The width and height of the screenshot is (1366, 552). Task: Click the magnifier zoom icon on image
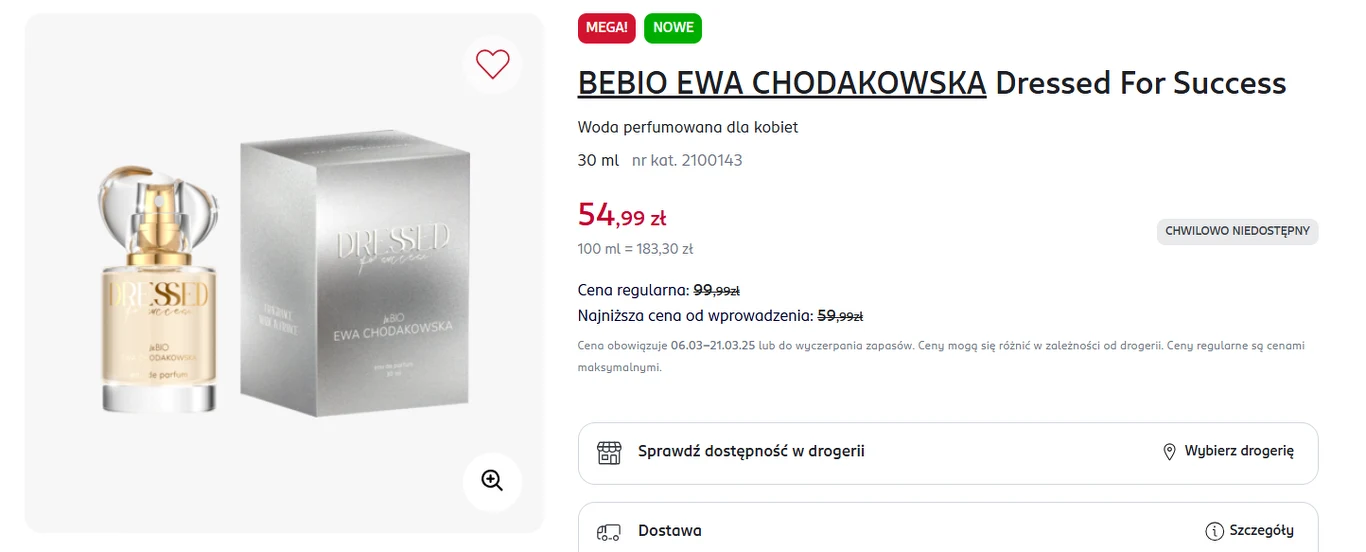pyautogui.click(x=492, y=481)
